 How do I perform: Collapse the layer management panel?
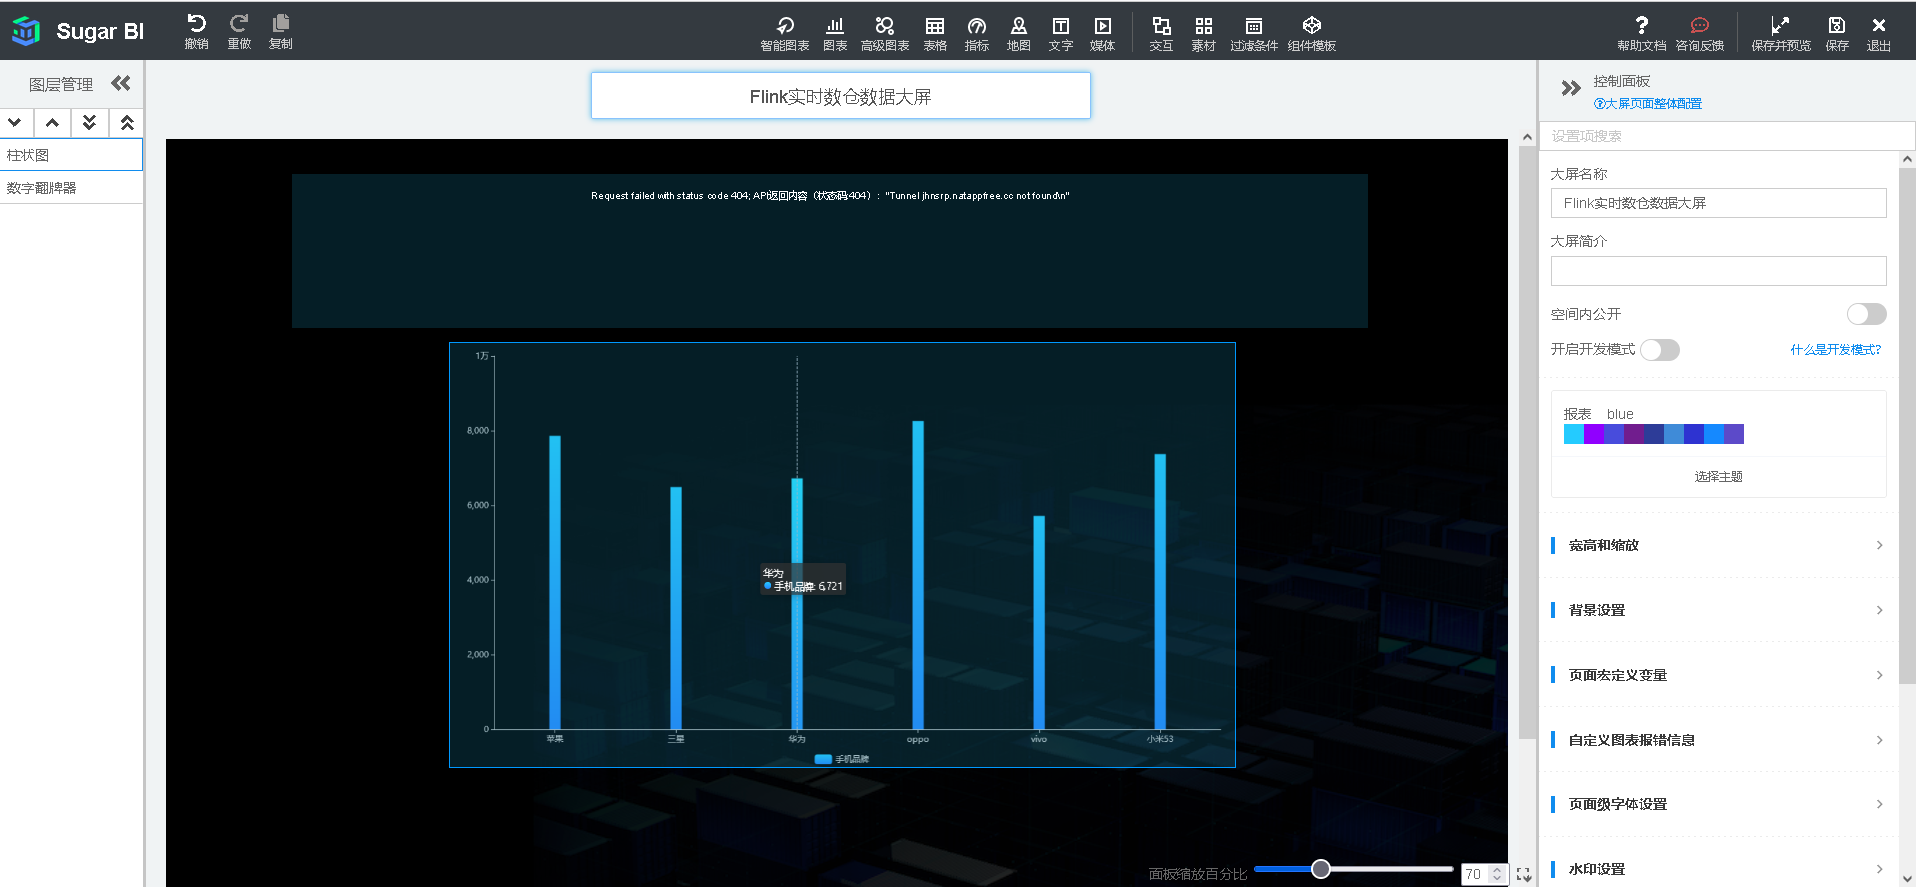click(x=121, y=83)
